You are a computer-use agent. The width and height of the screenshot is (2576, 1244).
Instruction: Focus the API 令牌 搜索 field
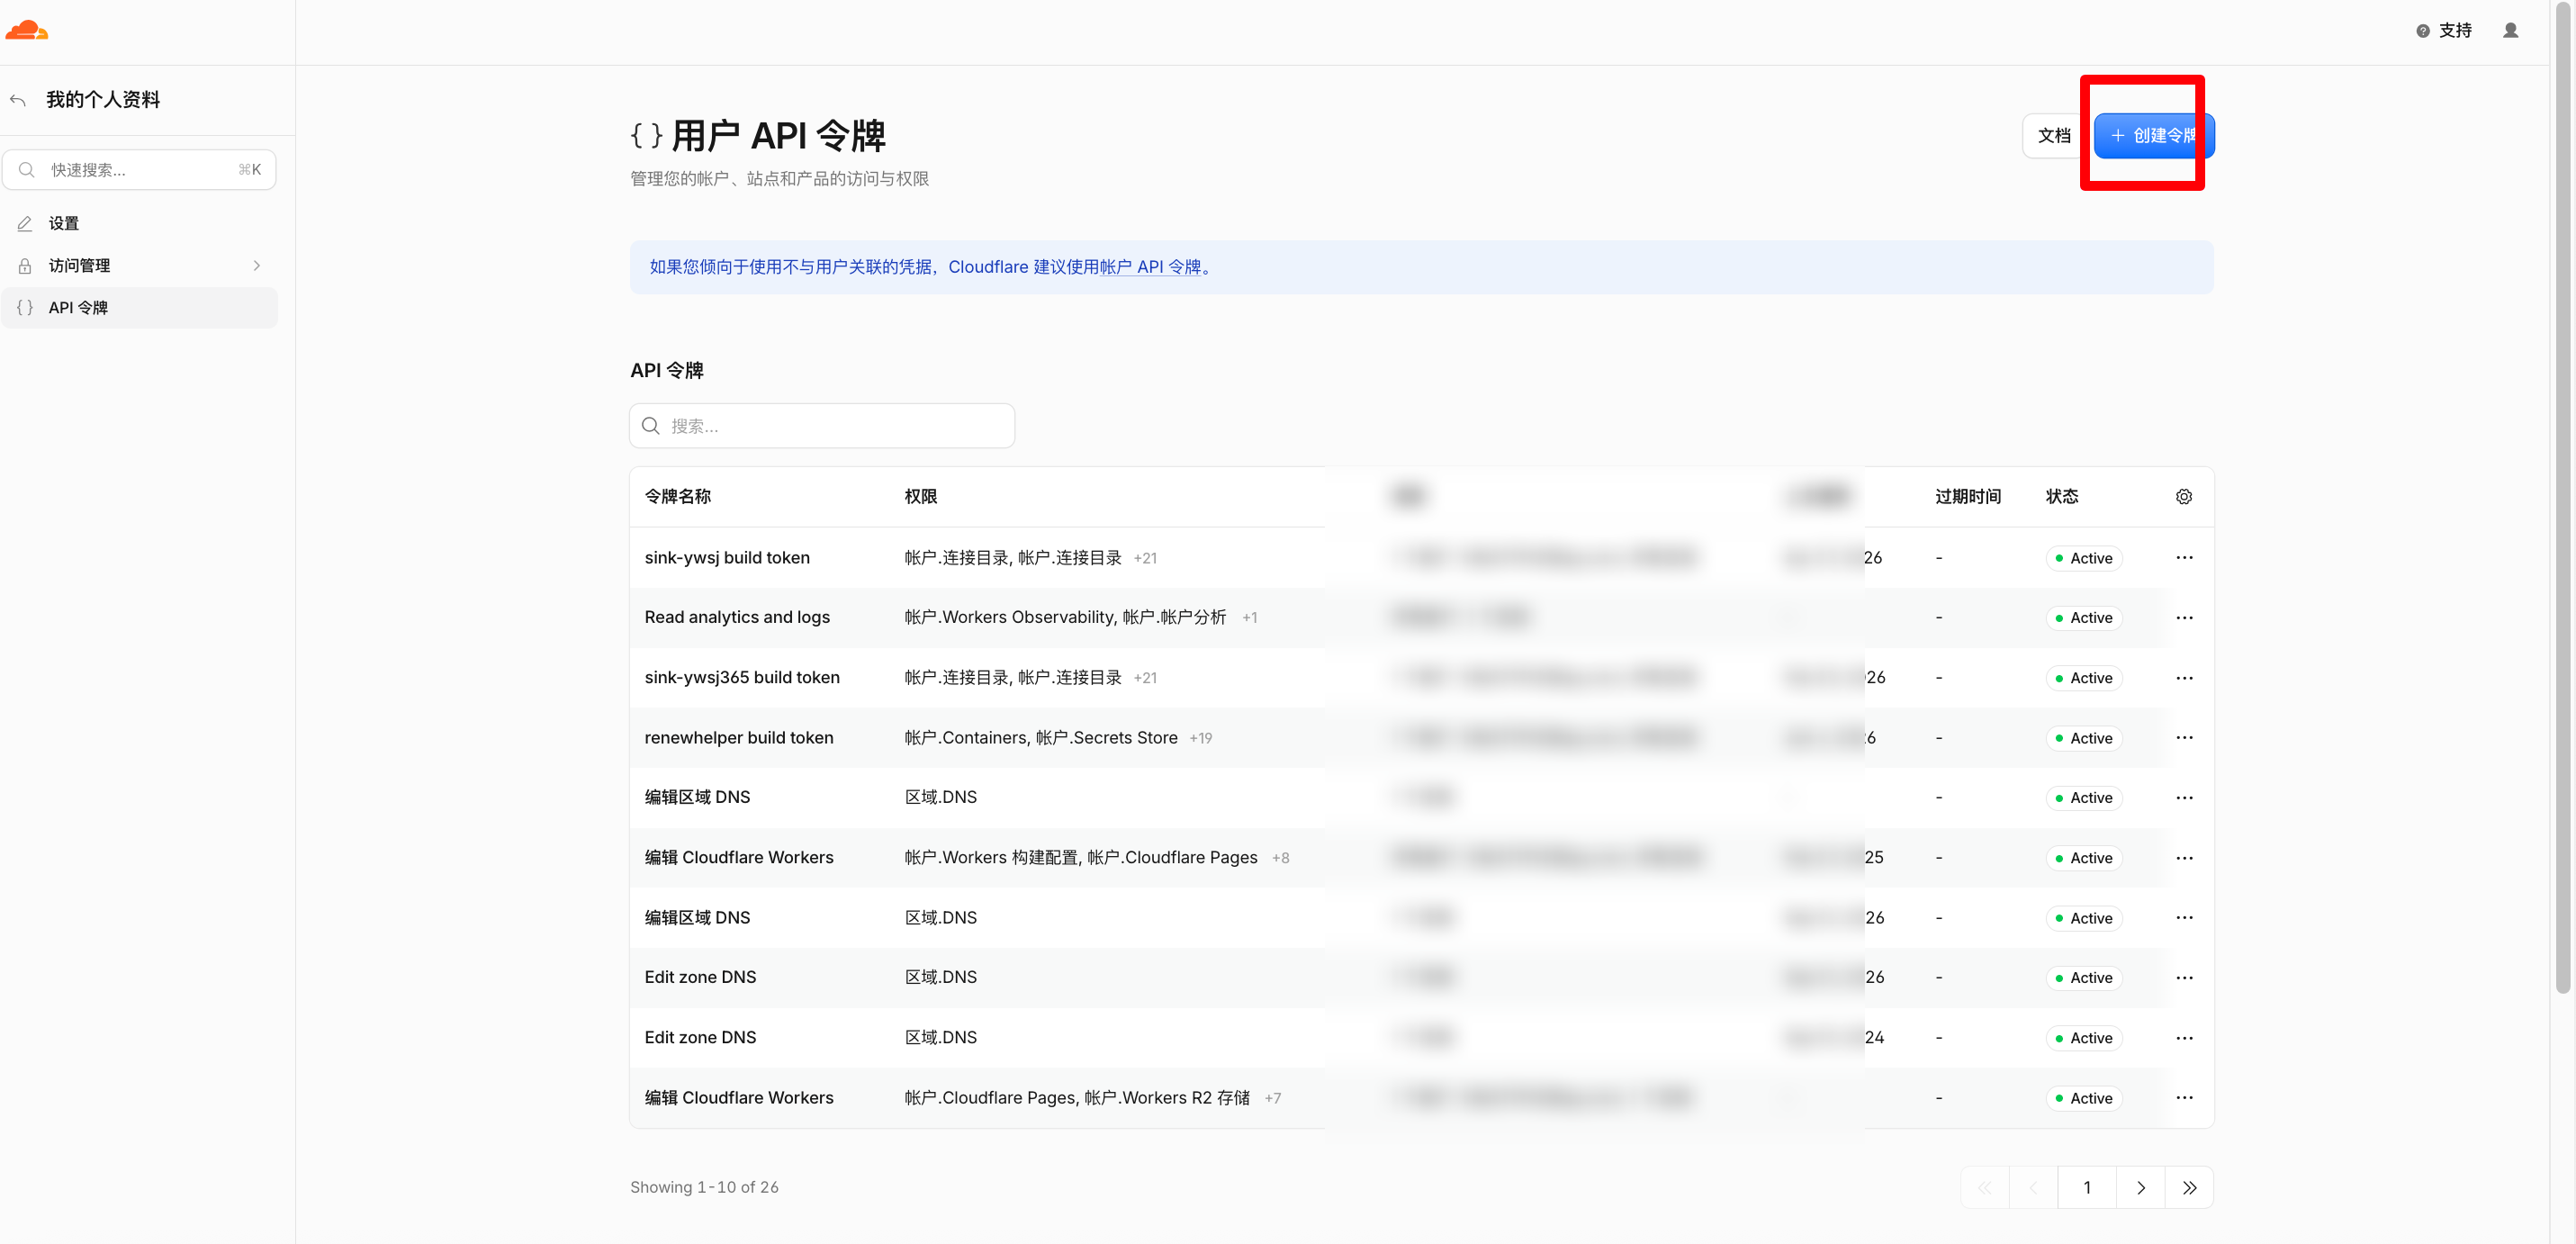point(822,426)
